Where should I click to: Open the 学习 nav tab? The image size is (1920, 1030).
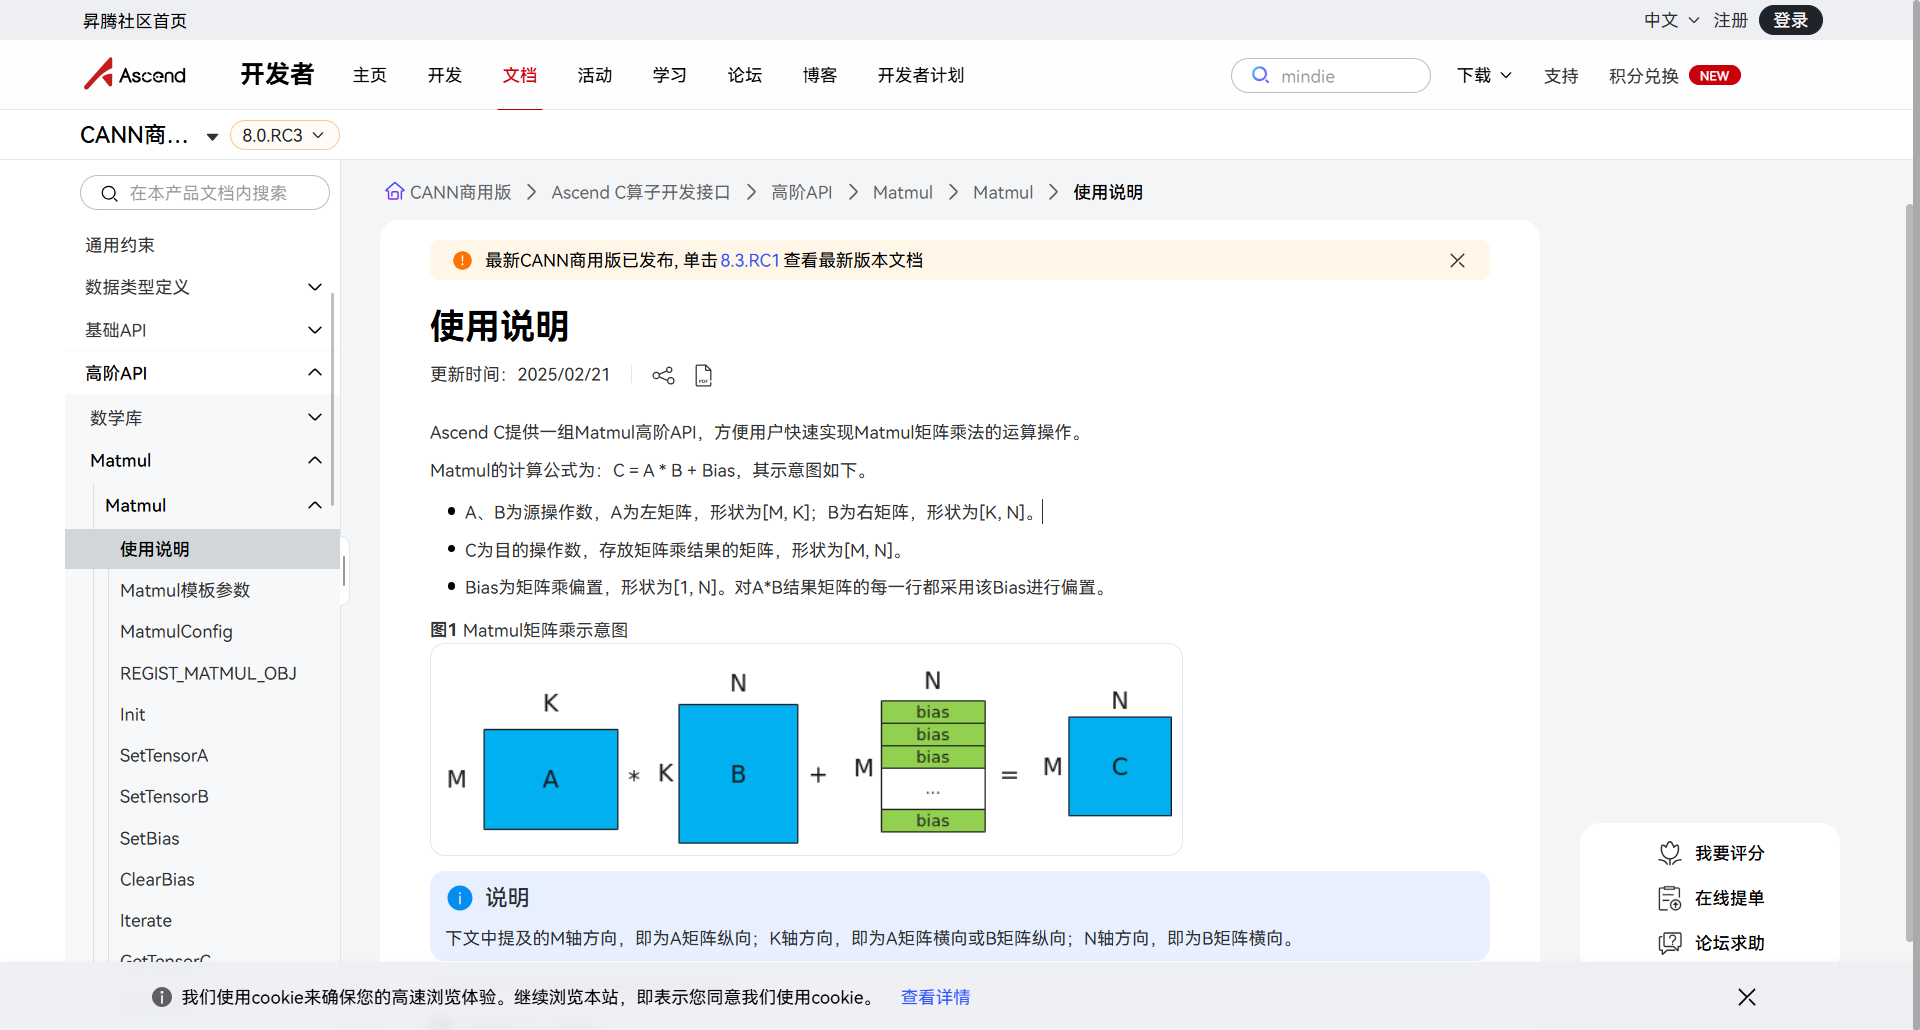(x=670, y=75)
